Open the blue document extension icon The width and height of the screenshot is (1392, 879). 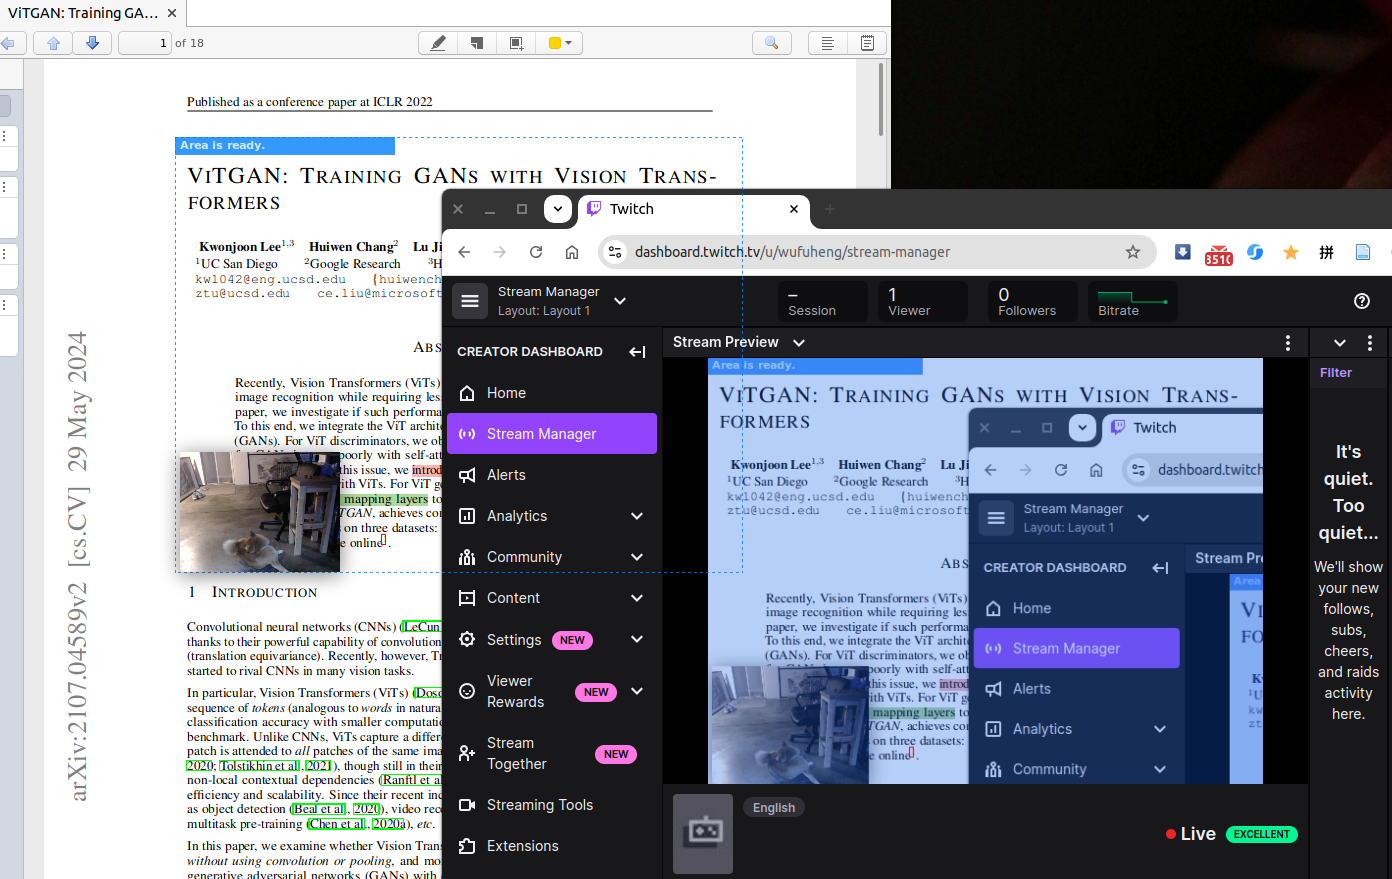point(1363,252)
